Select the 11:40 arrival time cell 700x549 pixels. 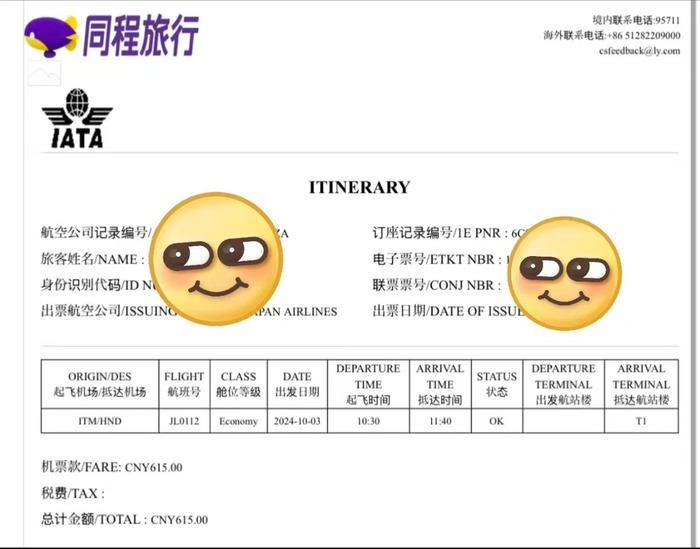pos(440,421)
